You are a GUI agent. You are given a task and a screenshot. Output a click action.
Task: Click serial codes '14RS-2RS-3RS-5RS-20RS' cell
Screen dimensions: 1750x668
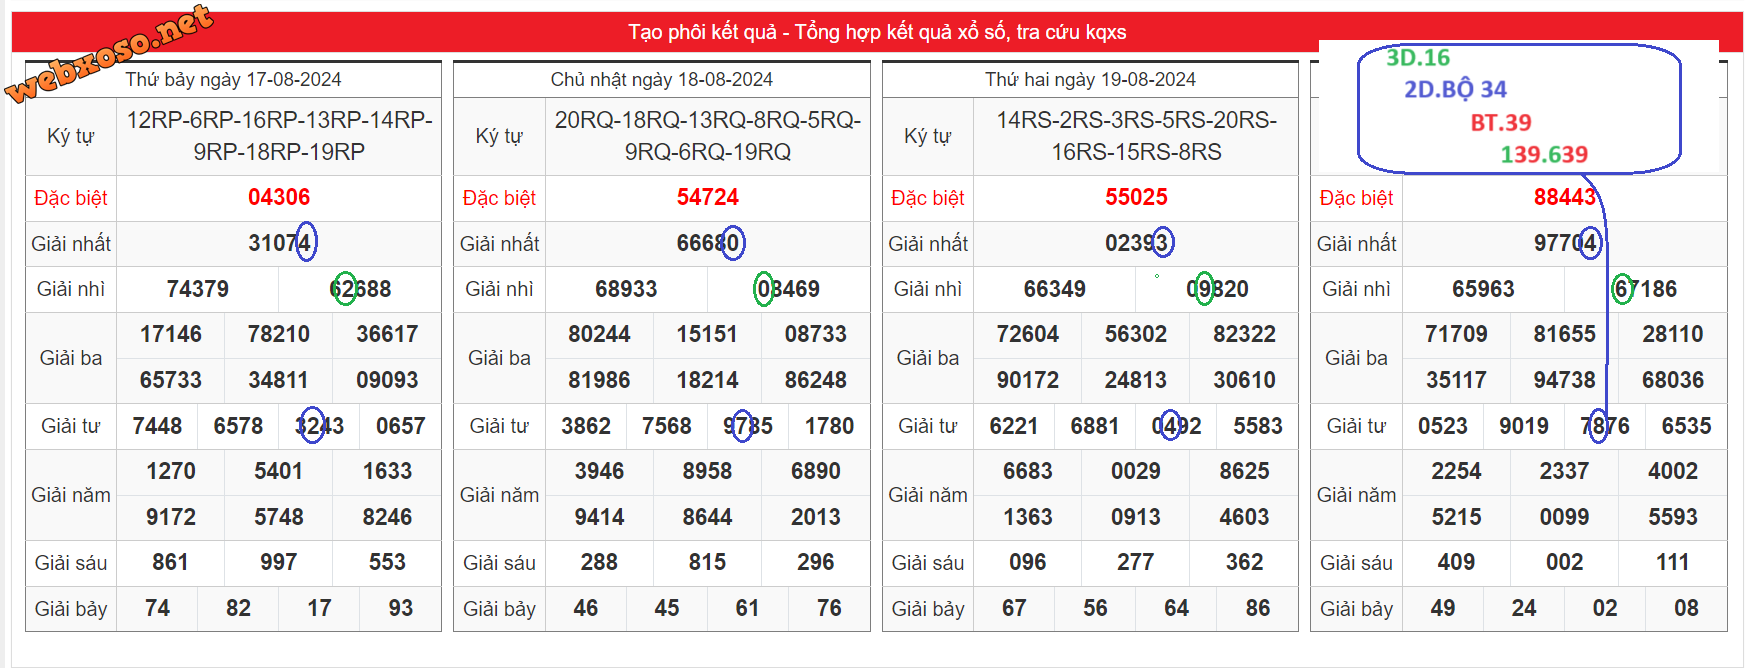1136,136
